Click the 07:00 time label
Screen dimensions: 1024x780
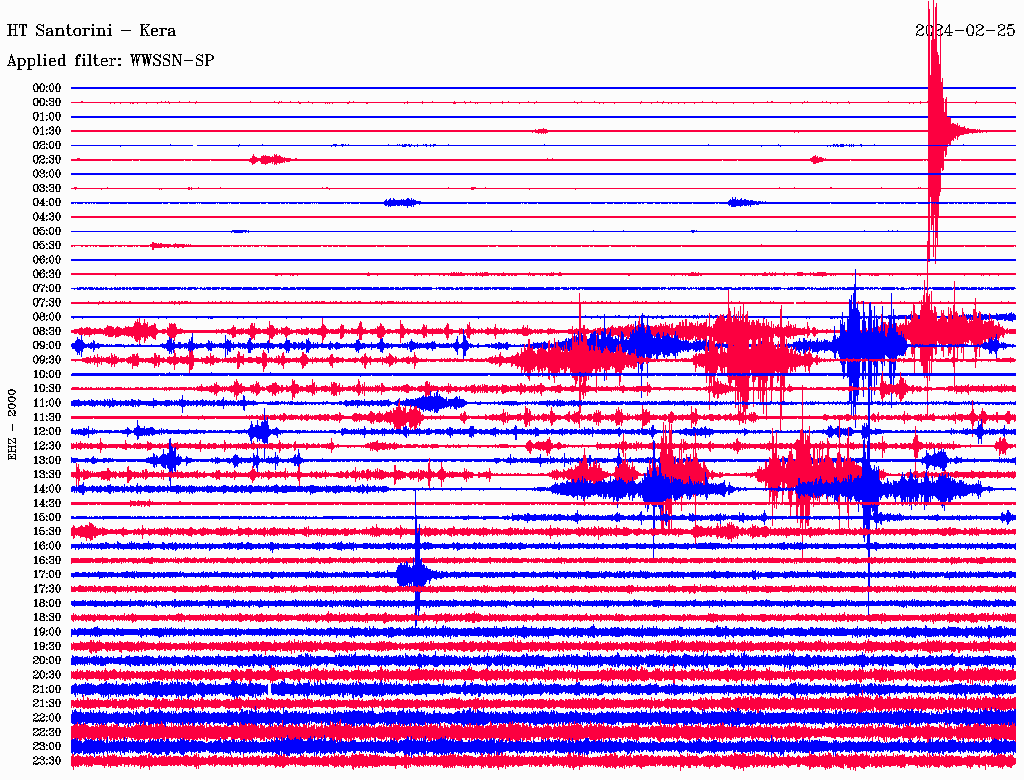coord(47,289)
